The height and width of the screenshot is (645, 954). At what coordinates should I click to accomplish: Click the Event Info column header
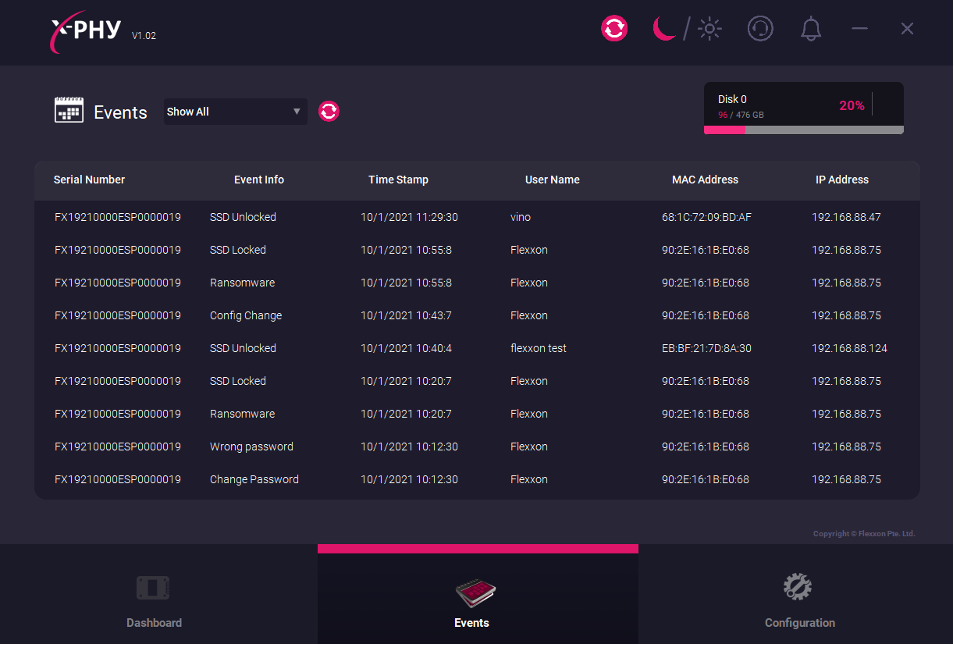click(x=259, y=180)
